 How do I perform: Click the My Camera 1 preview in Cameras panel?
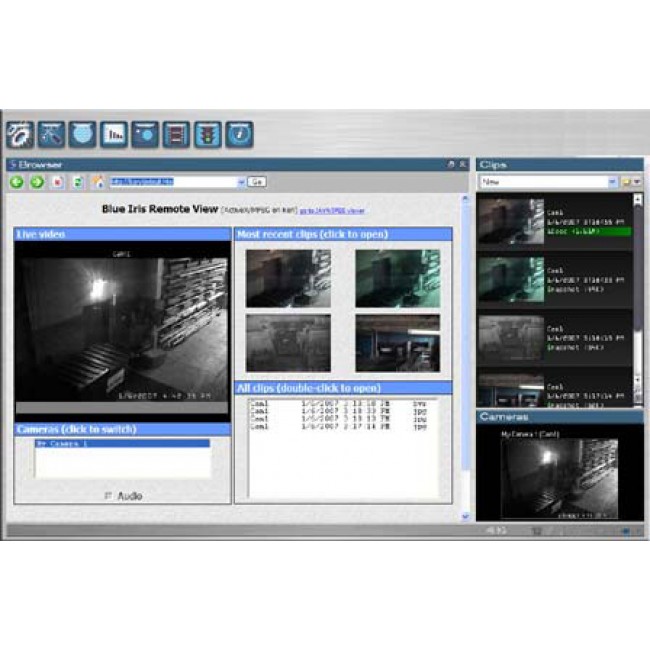tap(559, 479)
